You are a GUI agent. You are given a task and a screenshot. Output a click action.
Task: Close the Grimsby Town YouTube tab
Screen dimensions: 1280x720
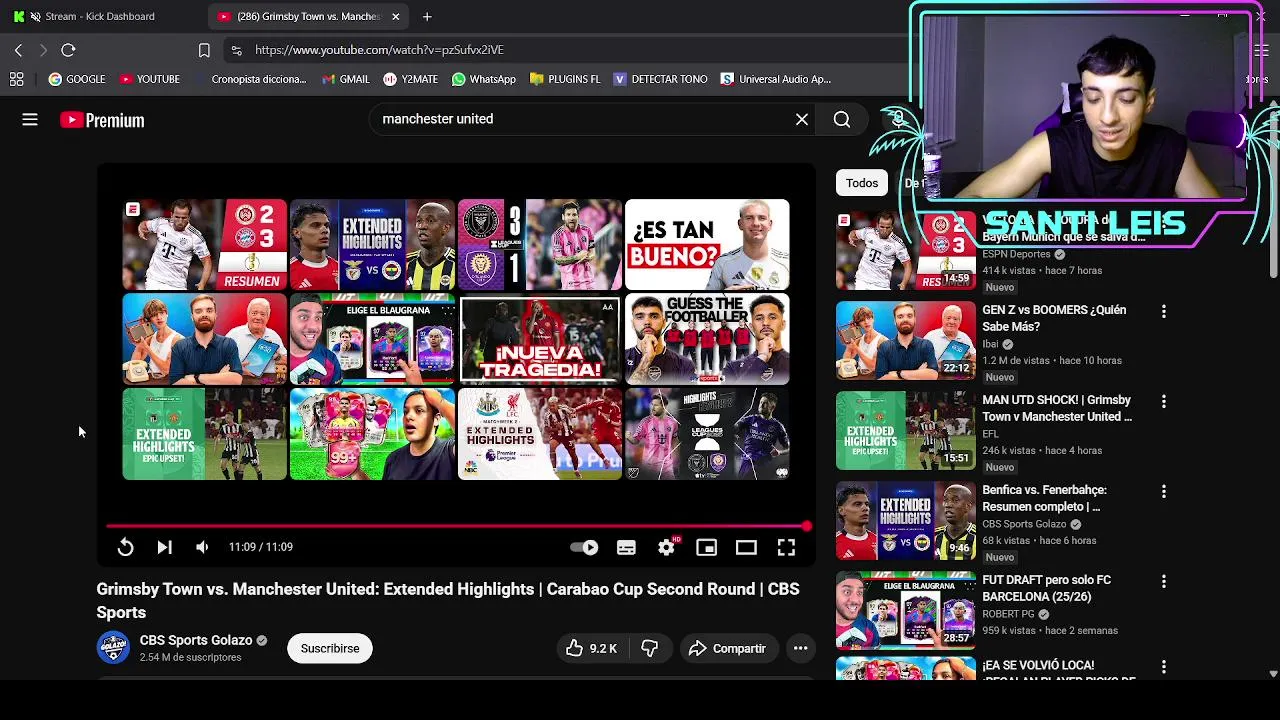pos(396,16)
